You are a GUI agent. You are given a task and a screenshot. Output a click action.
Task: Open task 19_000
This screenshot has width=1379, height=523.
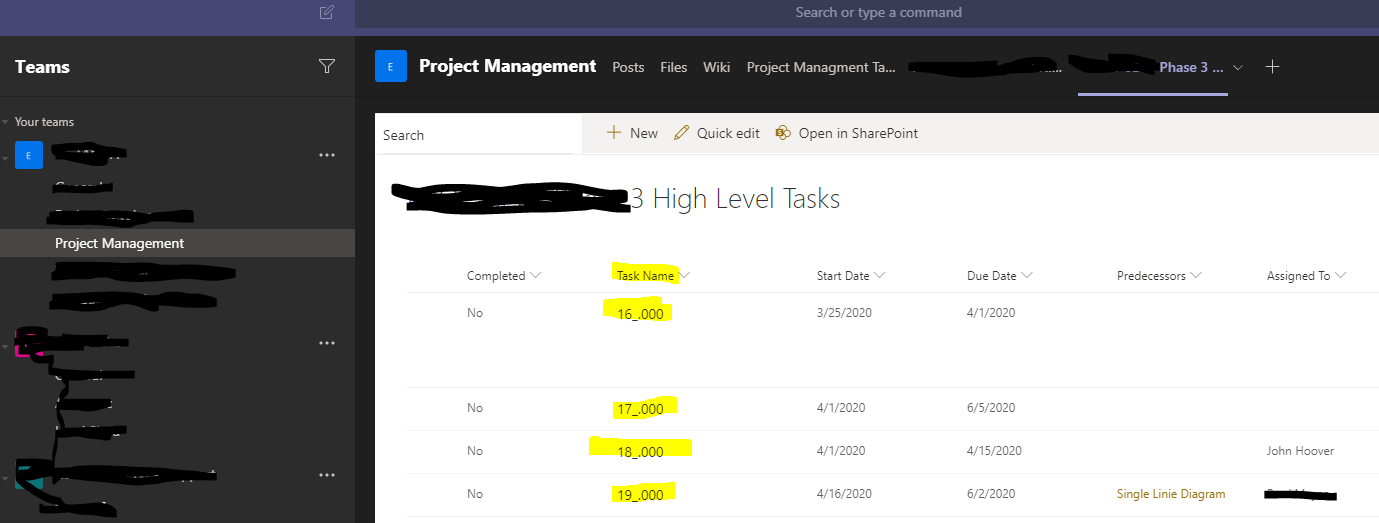coord(640,494)
